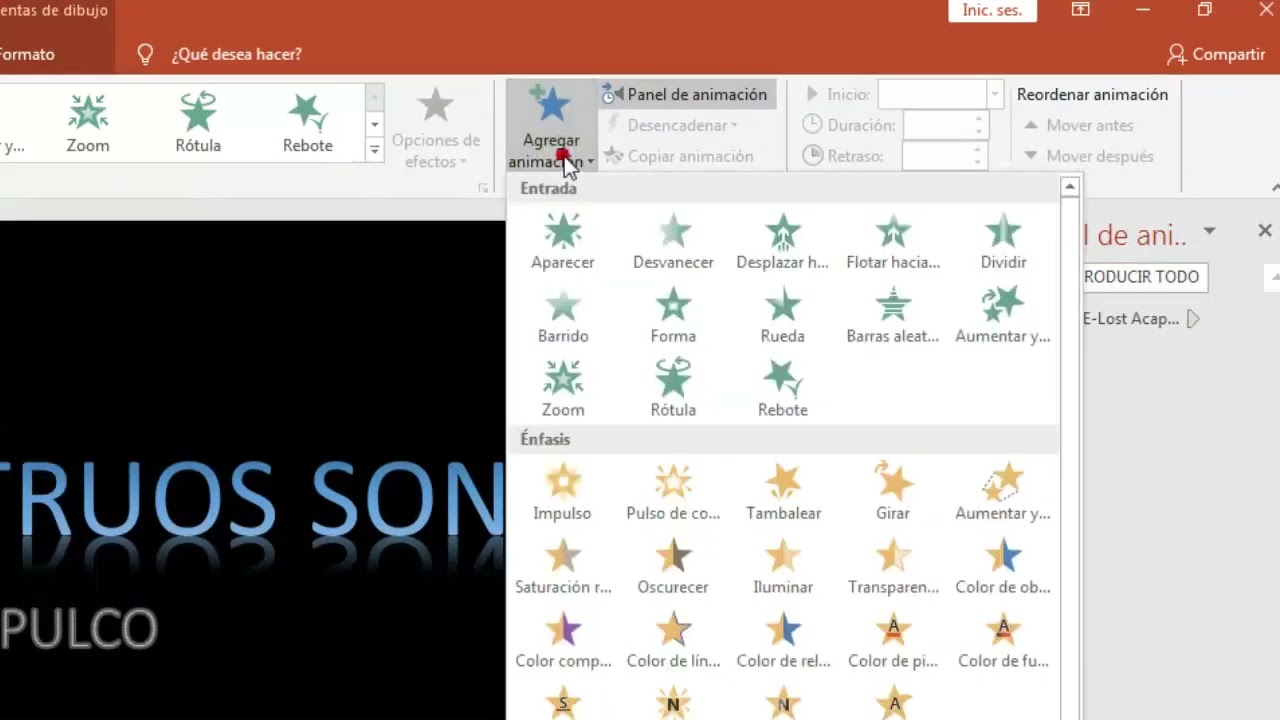The image size is (1280, 720).
Task: Apply the Rueda entrance animation
Action: [783, 316]
